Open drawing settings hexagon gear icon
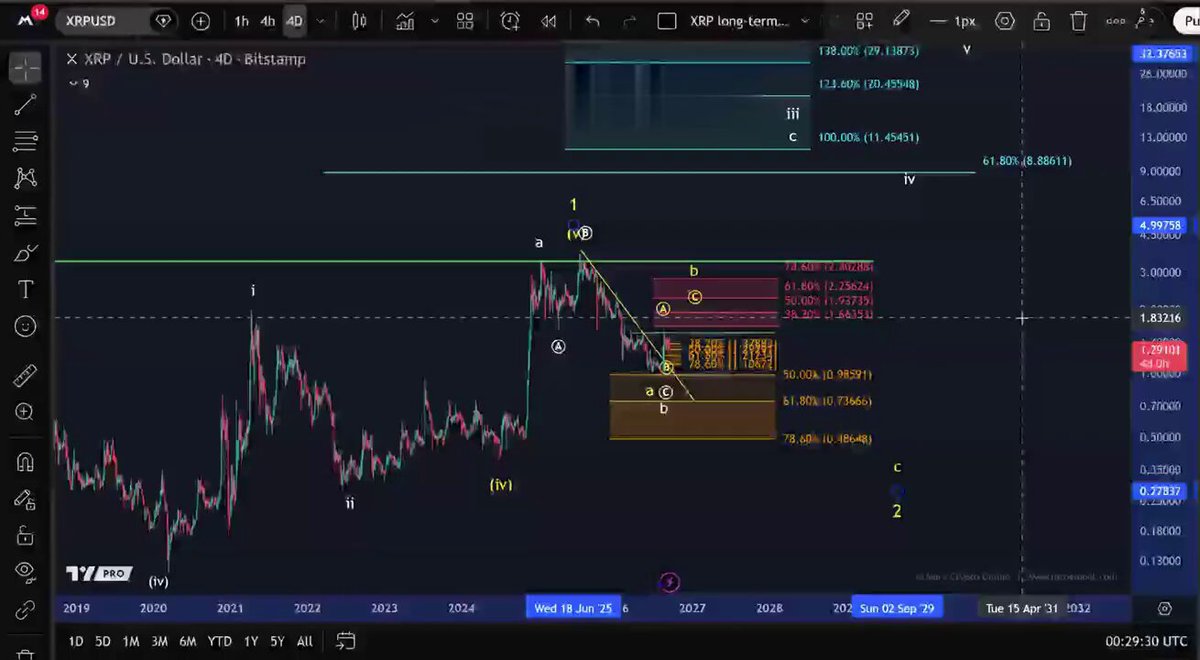The width and height of the screenshot is (1200, 660). tap(1005, 21)
